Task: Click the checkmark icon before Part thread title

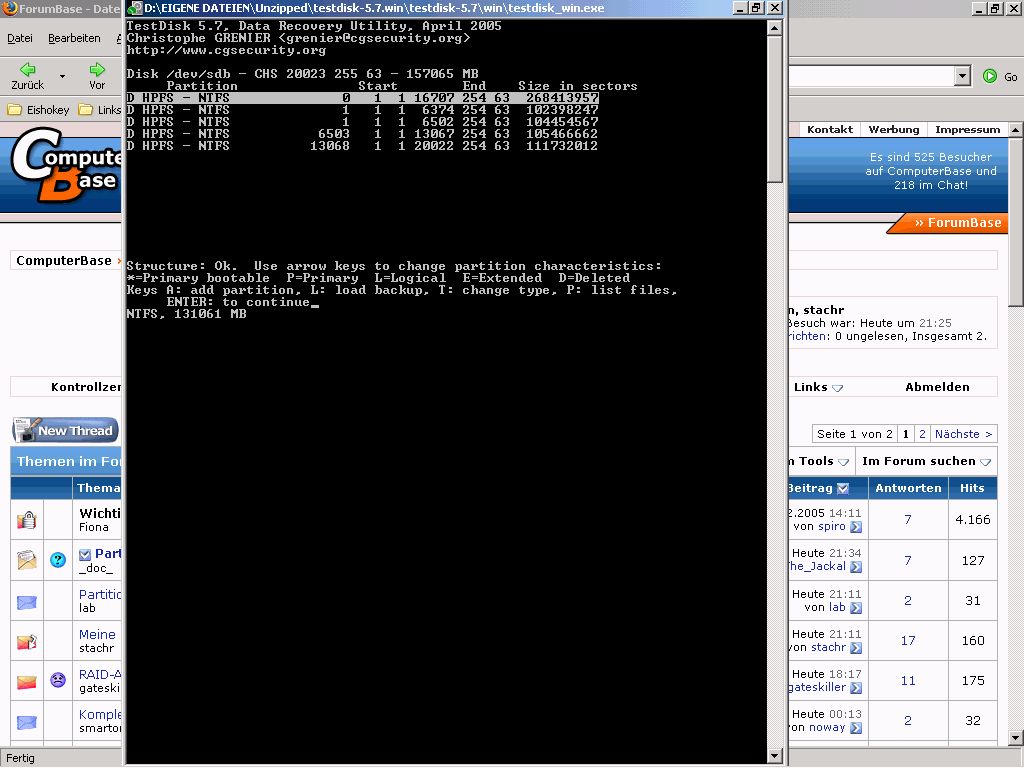Action: (85, 554)
